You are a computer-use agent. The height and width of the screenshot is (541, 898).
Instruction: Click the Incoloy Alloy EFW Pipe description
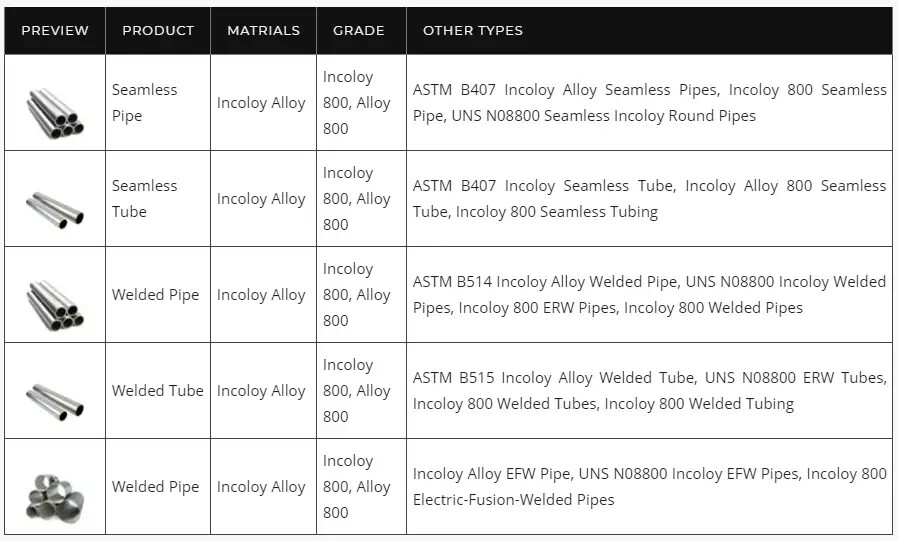tap(649, 487)
